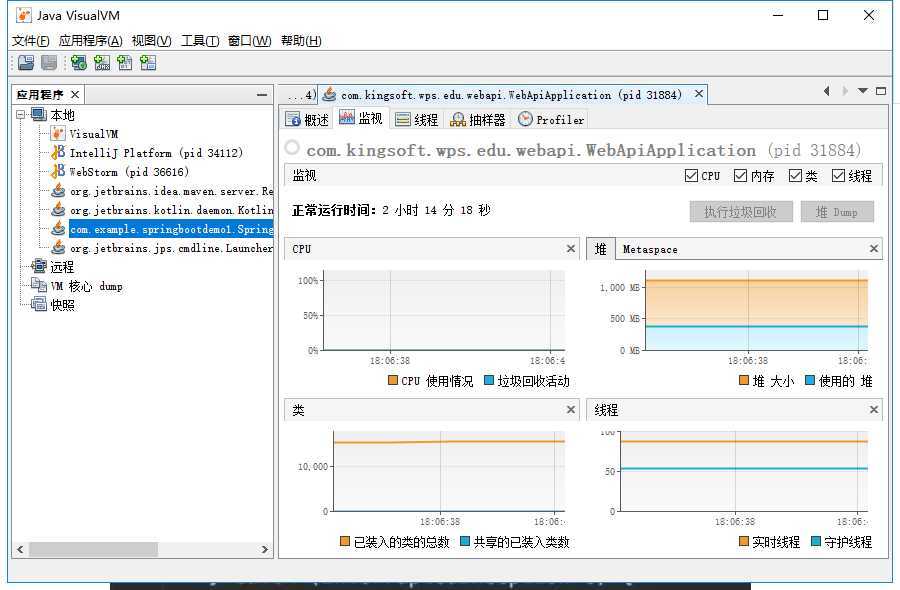Close the 线程 chart panel
This screenshot has height=590, width=900.
tap(874, 409)
